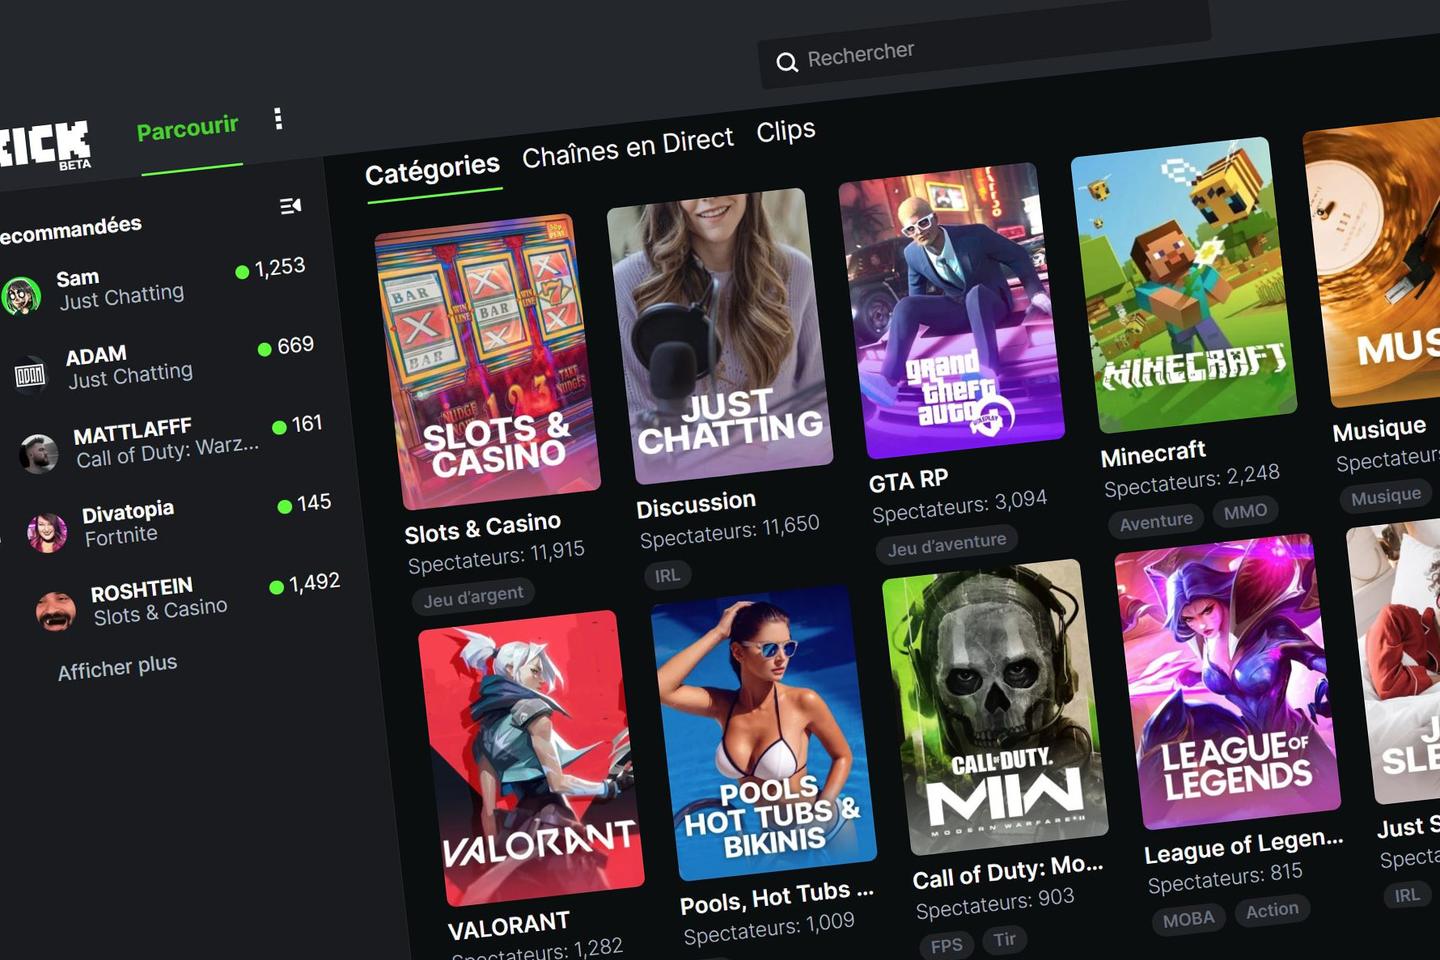Click the Slots & Casino title link
Image resolution: width=1440 pixels, height=960 pixels.
pyautogui.click(x=482, y=528)
